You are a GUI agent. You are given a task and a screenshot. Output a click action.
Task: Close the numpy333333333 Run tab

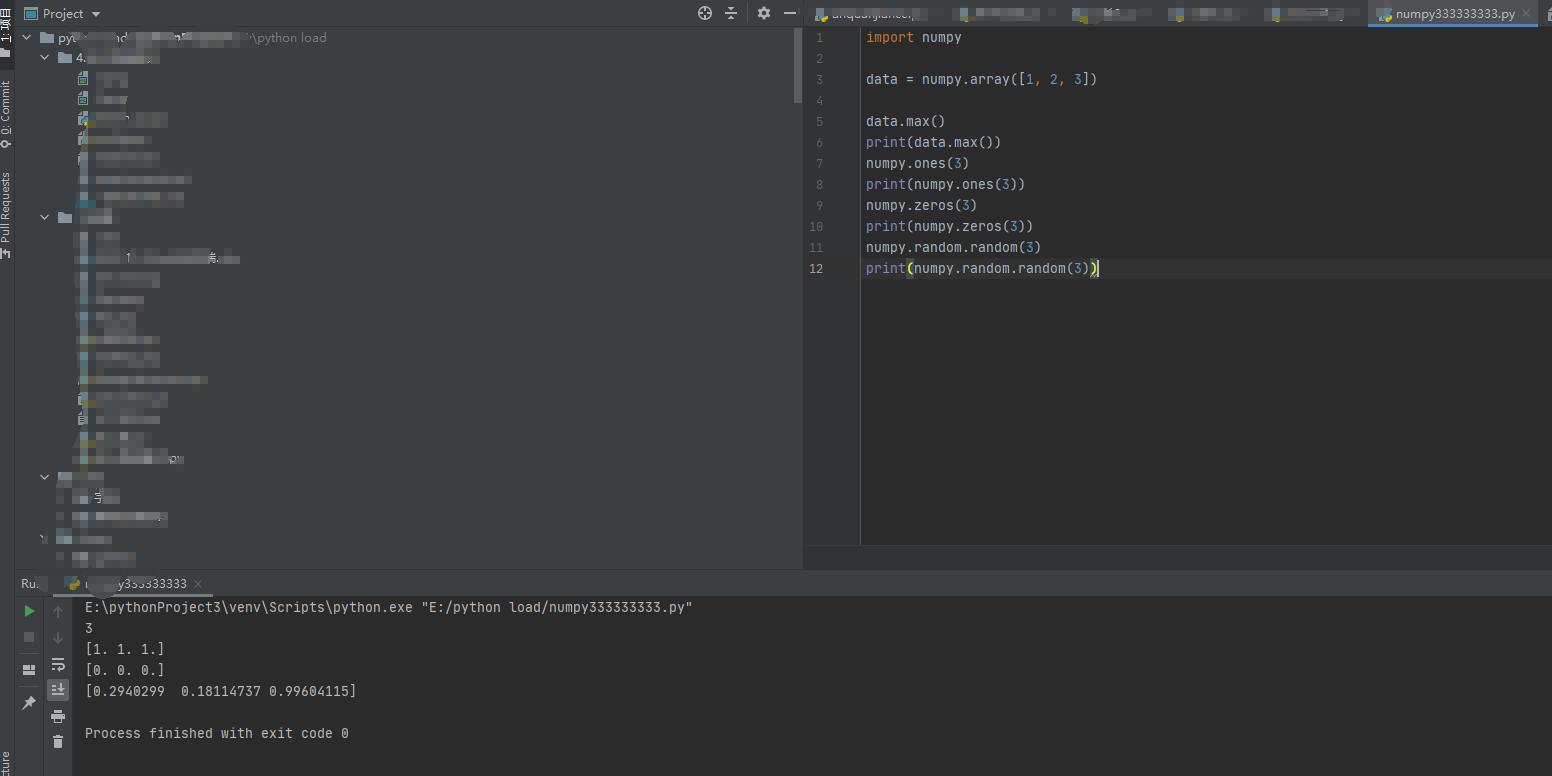(198, 584)
